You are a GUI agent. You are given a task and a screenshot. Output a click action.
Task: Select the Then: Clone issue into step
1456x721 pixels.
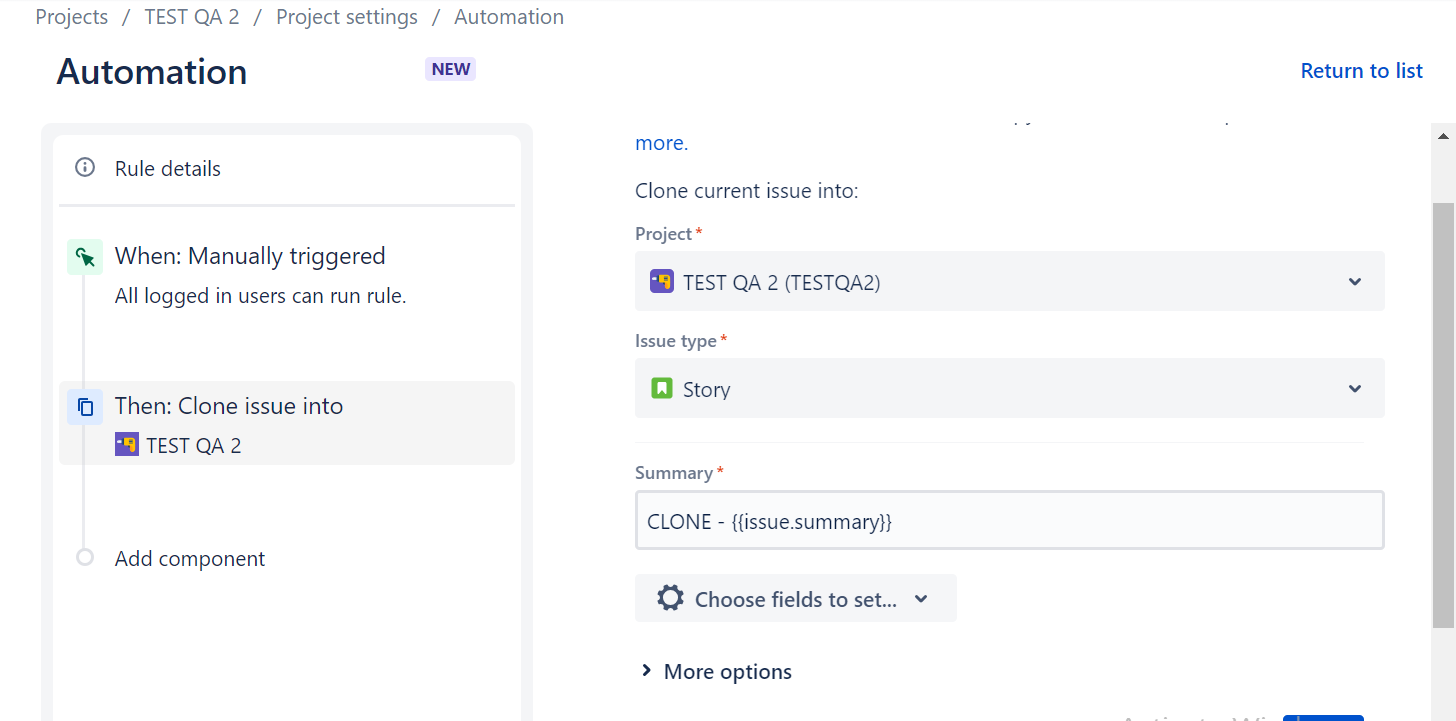click(229, 405)
